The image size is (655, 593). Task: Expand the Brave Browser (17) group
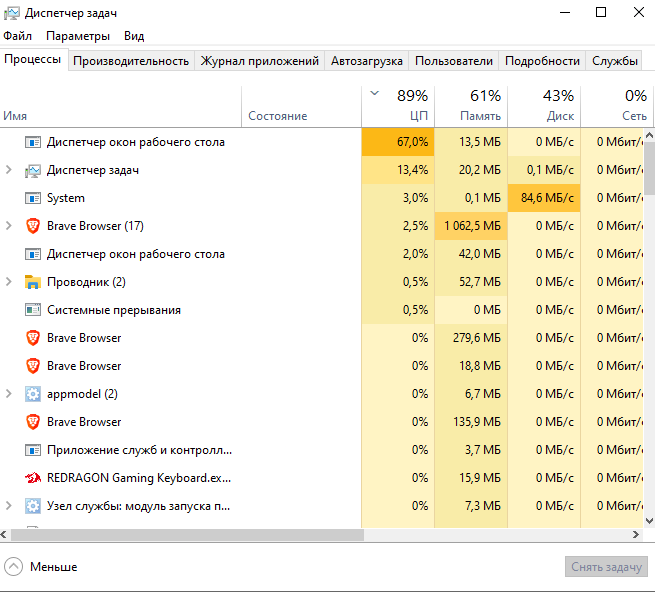coord(8,226)
